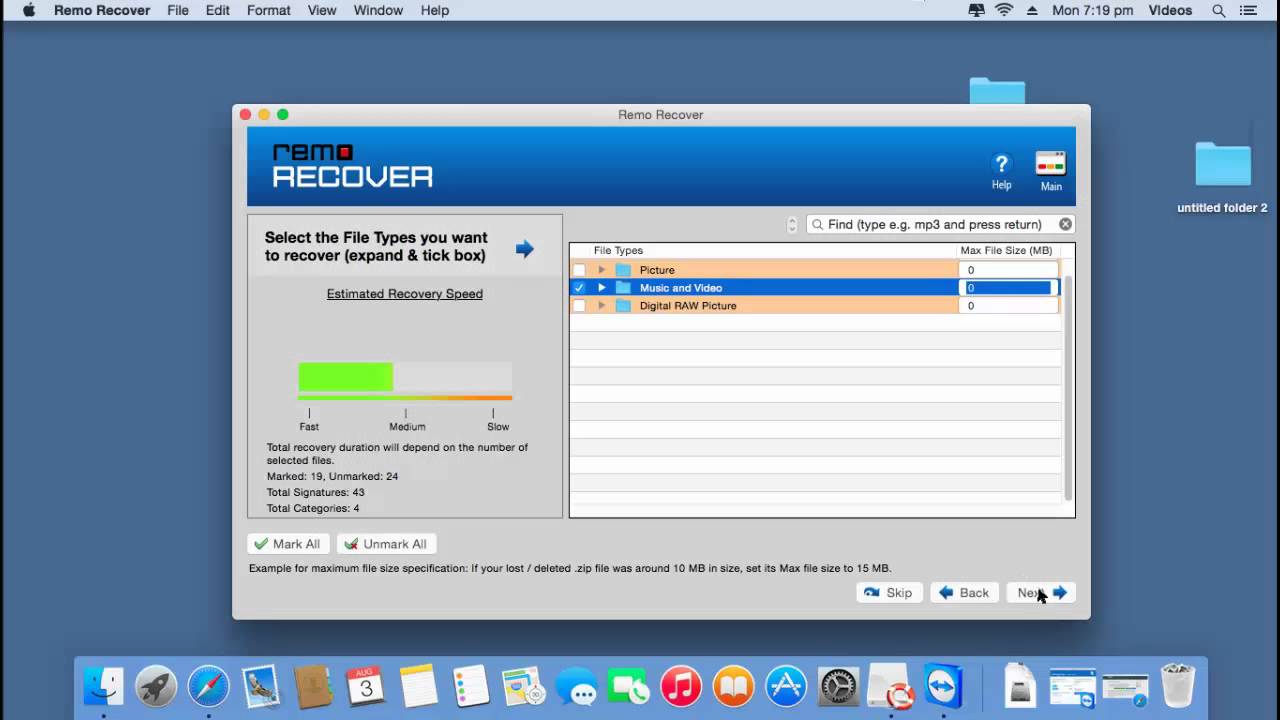Screen dimensions: 1280x720
Task: Click the file types list scrollbar
Action: (1068, 388)
